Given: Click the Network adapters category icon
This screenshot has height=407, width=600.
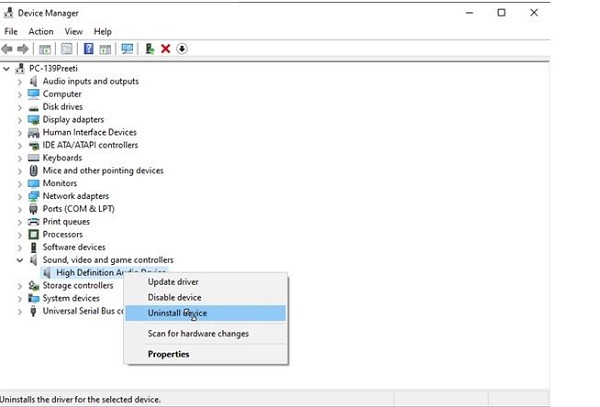Looking at the screenshot, I should point(34,196).
